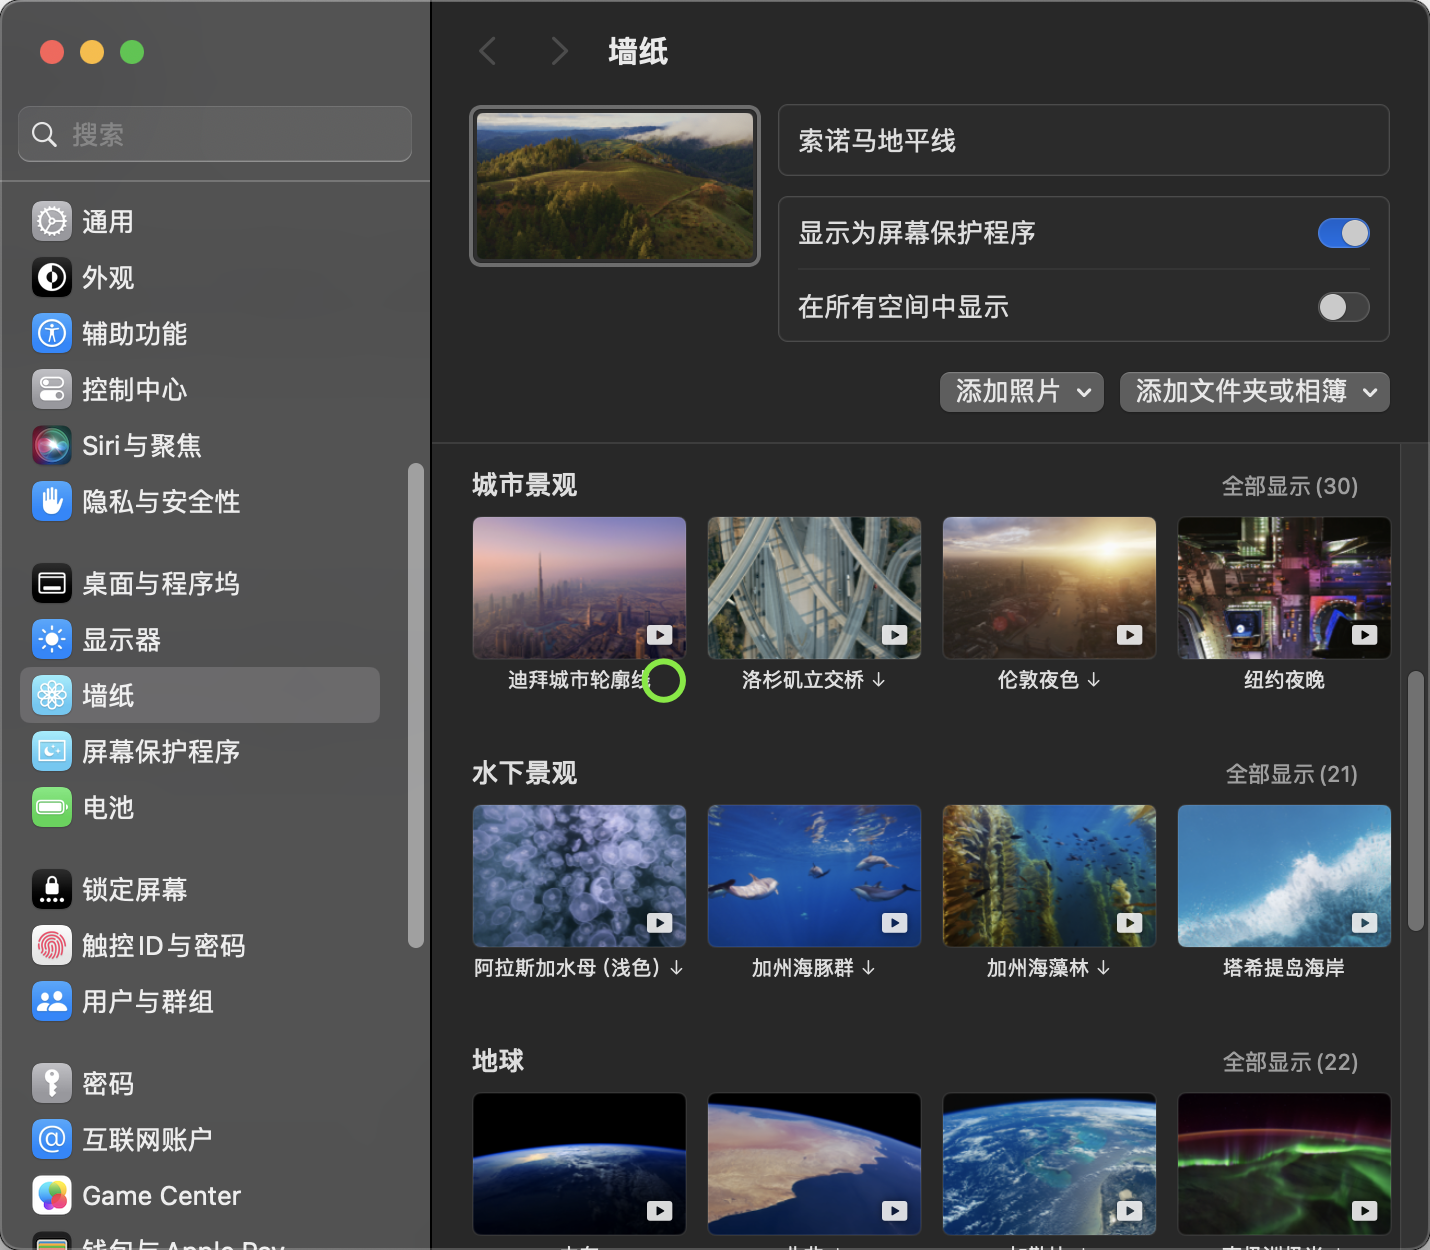Click the back navigation chevron
This screenshot has height=1250, width=1430.
point(488,51)
